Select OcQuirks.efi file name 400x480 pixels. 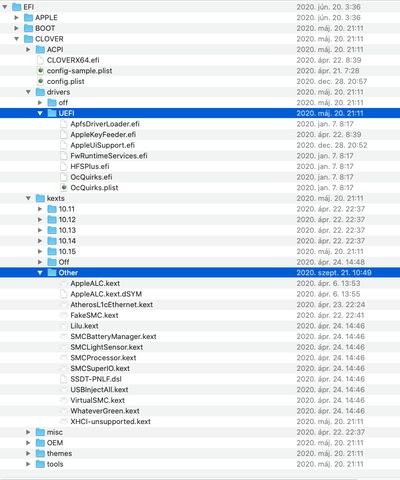91,177
